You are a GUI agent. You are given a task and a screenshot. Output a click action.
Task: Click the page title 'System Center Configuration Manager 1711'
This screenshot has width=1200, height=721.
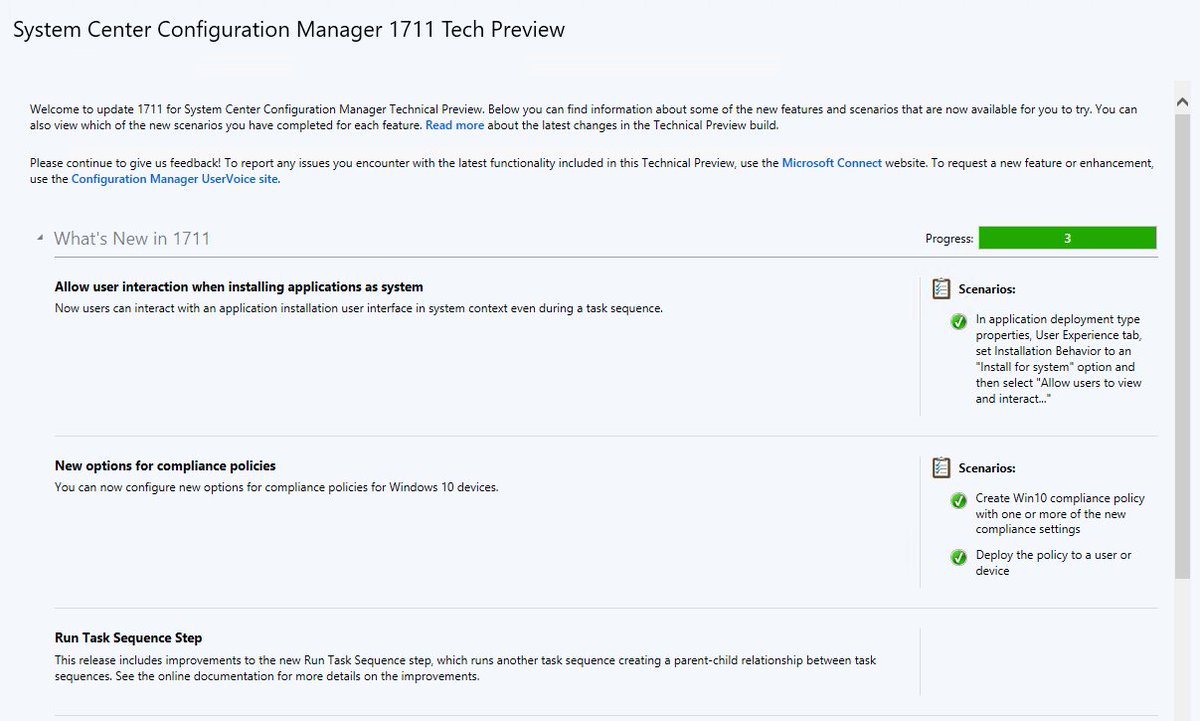pos(288,30)
